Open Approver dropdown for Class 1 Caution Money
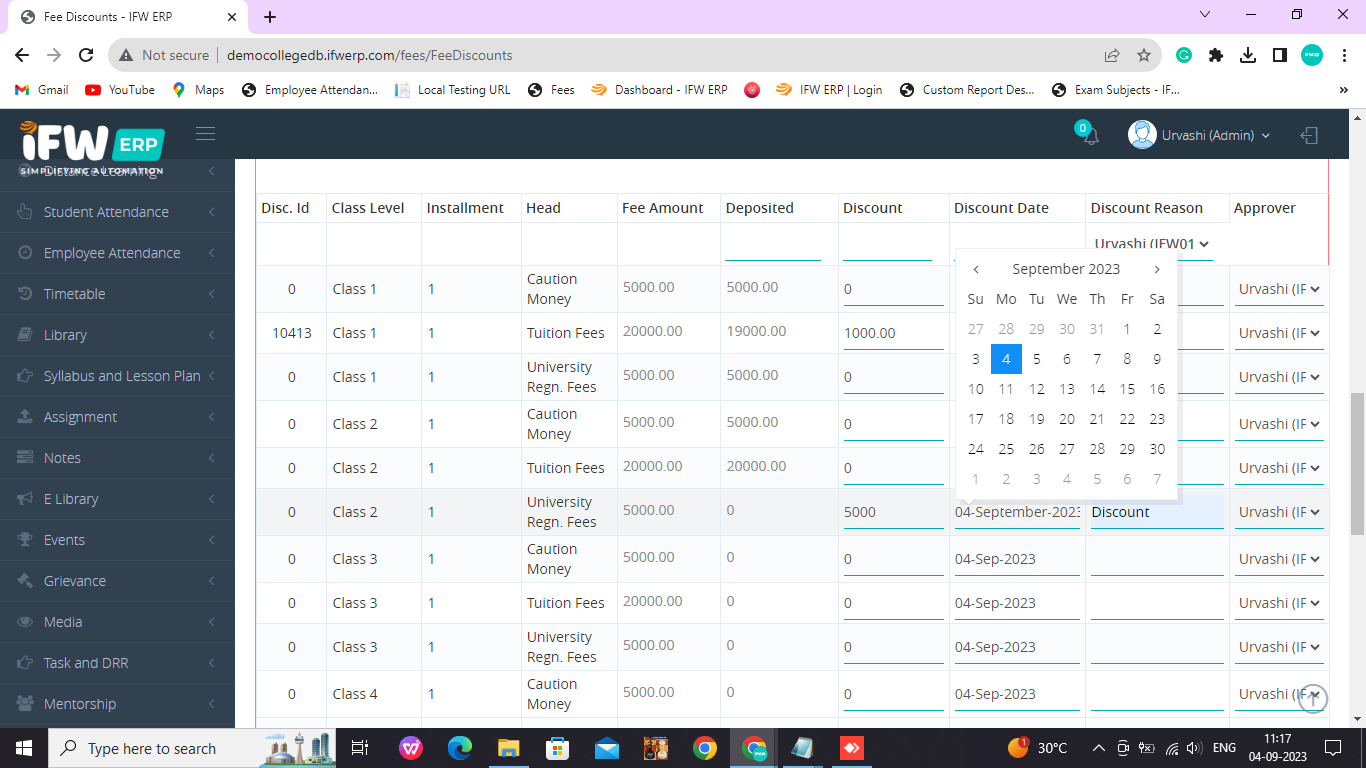 point(1279,289)
